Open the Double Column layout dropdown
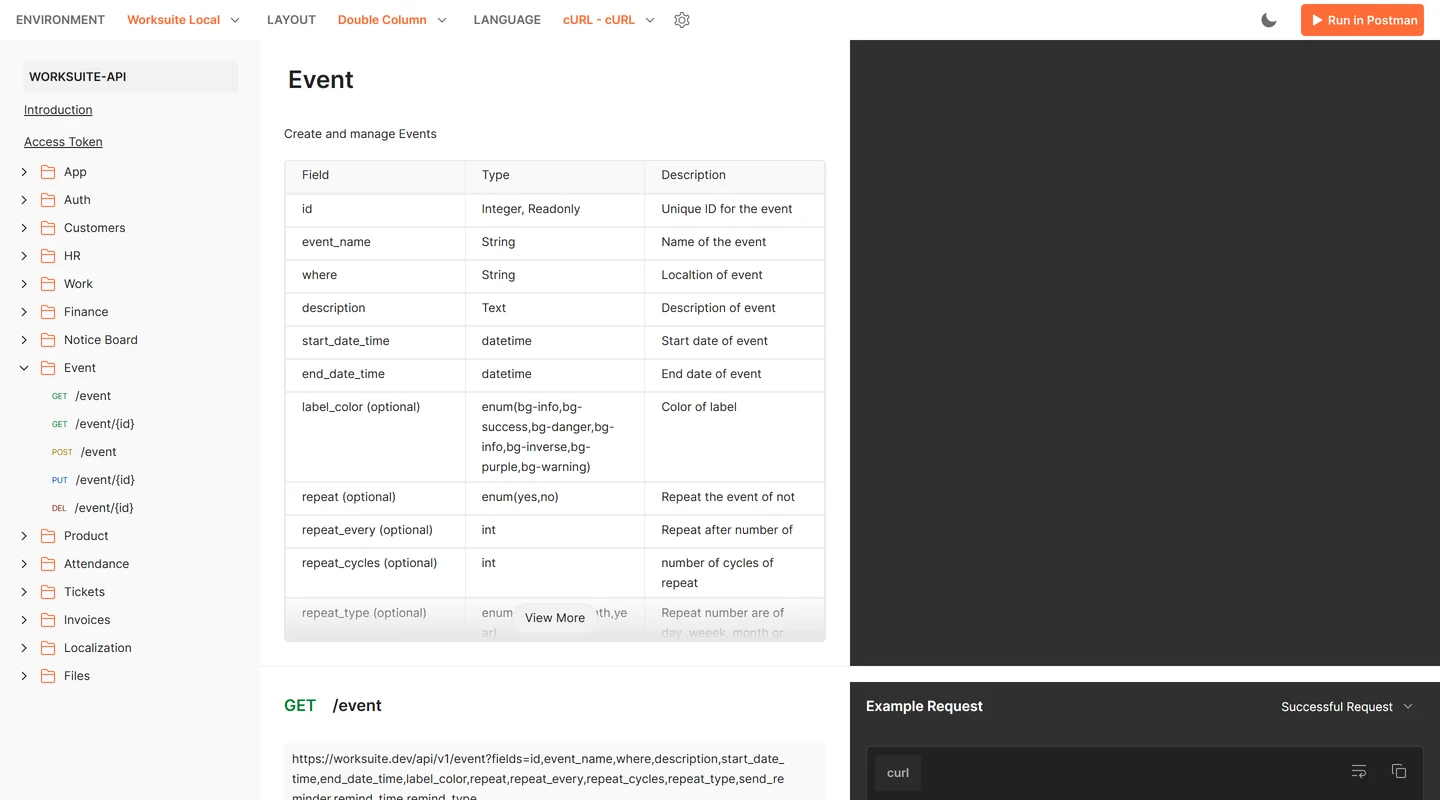The image size is (1440, 800). 393,20
